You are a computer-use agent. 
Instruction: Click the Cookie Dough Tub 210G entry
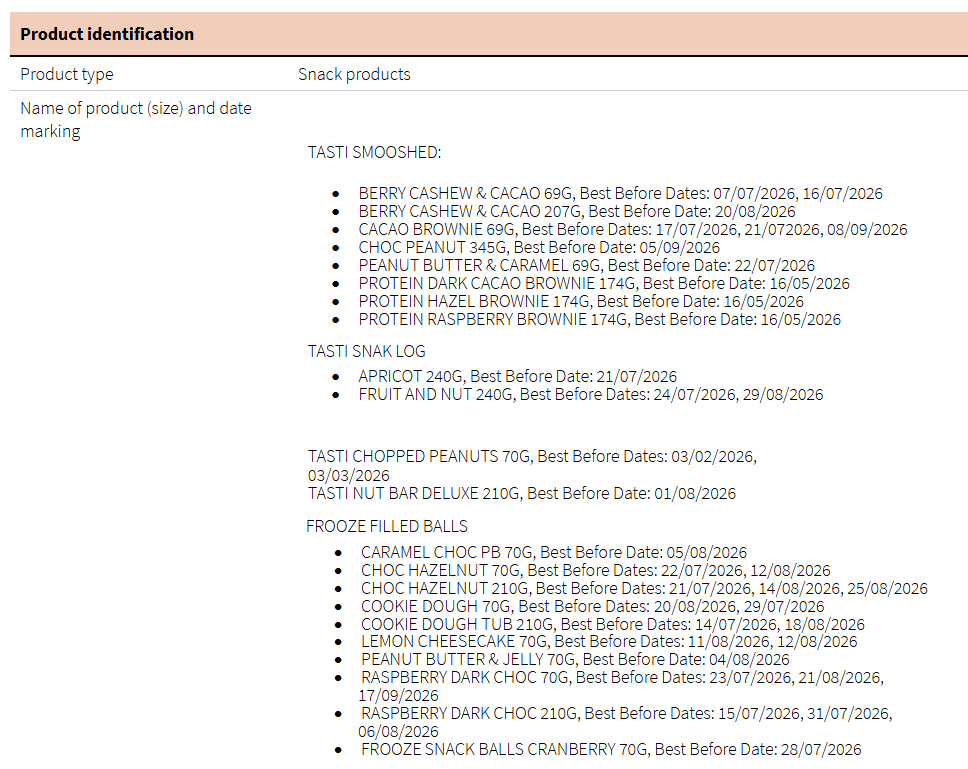pyautogui.click(x=613, y=624)
